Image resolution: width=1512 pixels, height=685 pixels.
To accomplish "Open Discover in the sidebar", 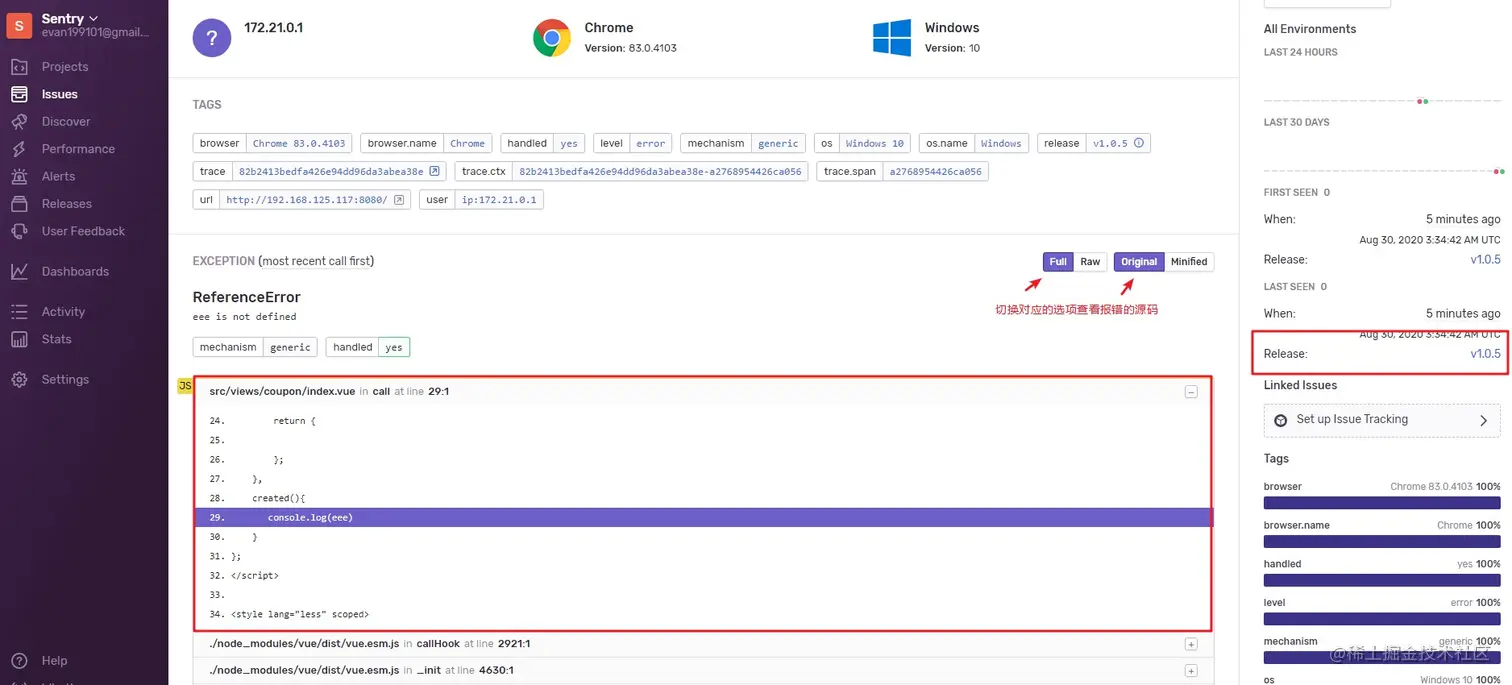I will click(x=66, y=121).
